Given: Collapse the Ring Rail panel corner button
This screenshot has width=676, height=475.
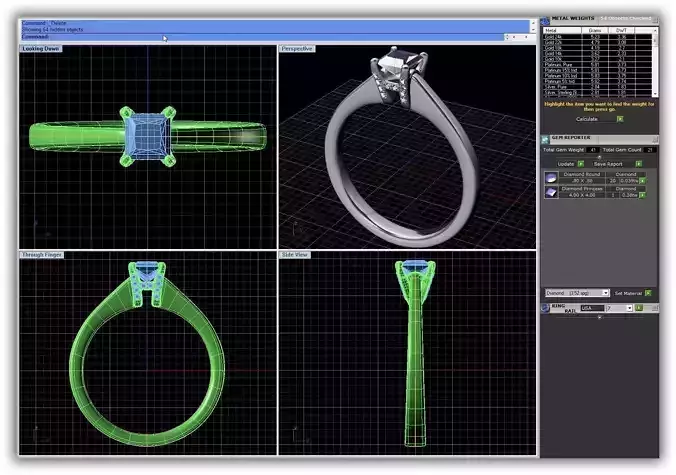Looking at the screenshot, I should (x=655, y=308).
